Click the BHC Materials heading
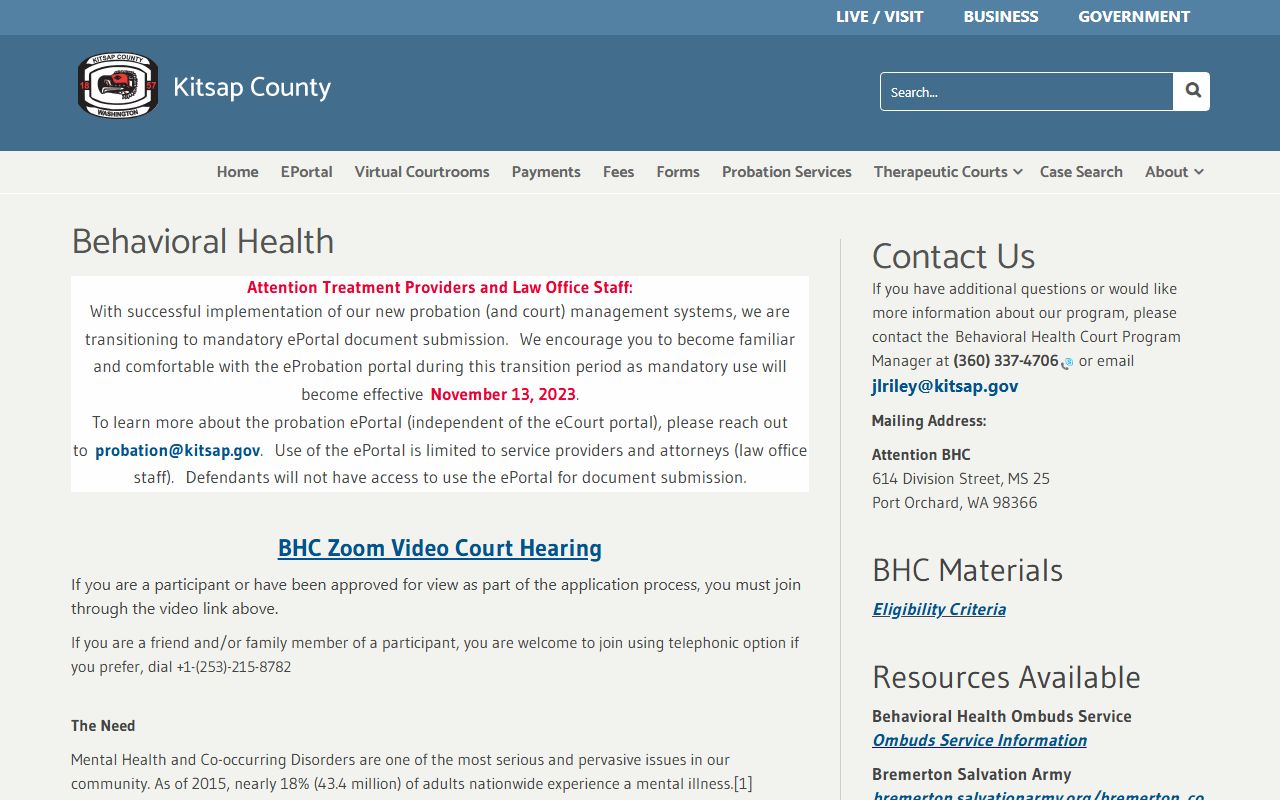 967,570
